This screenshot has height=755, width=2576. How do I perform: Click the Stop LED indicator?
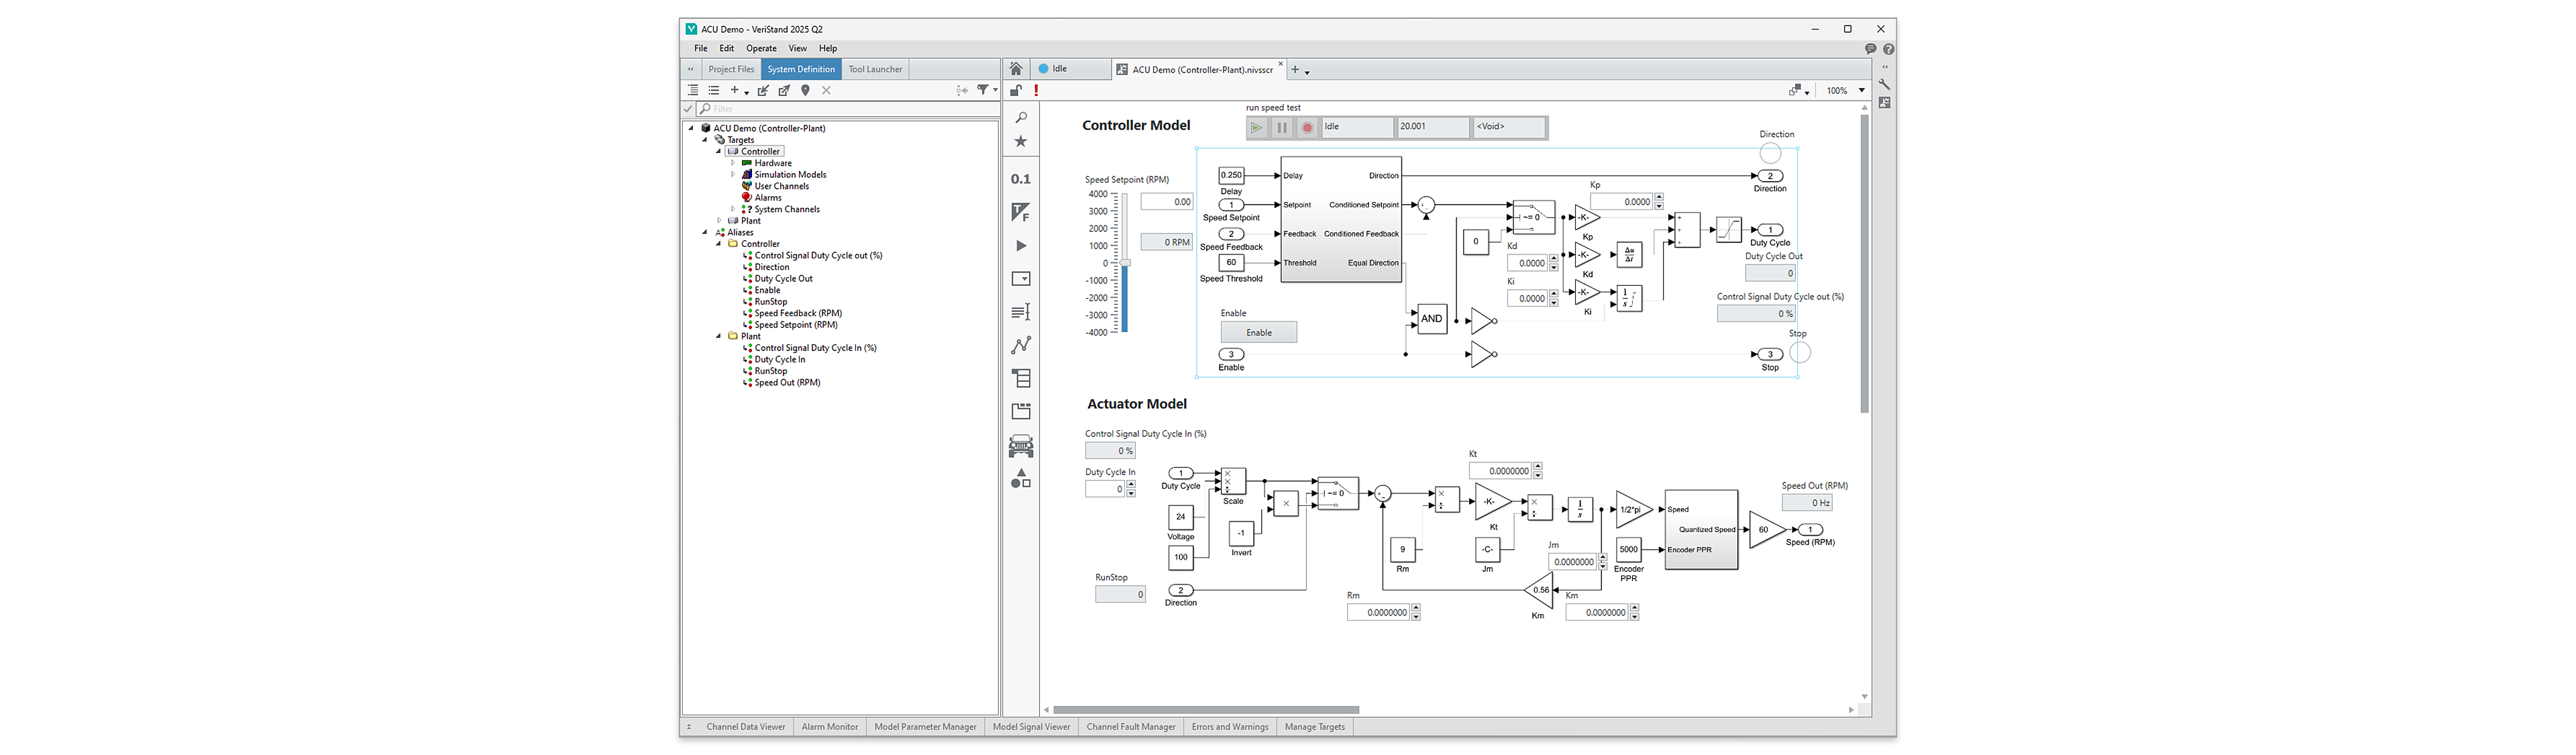(x=1800, y=352)
